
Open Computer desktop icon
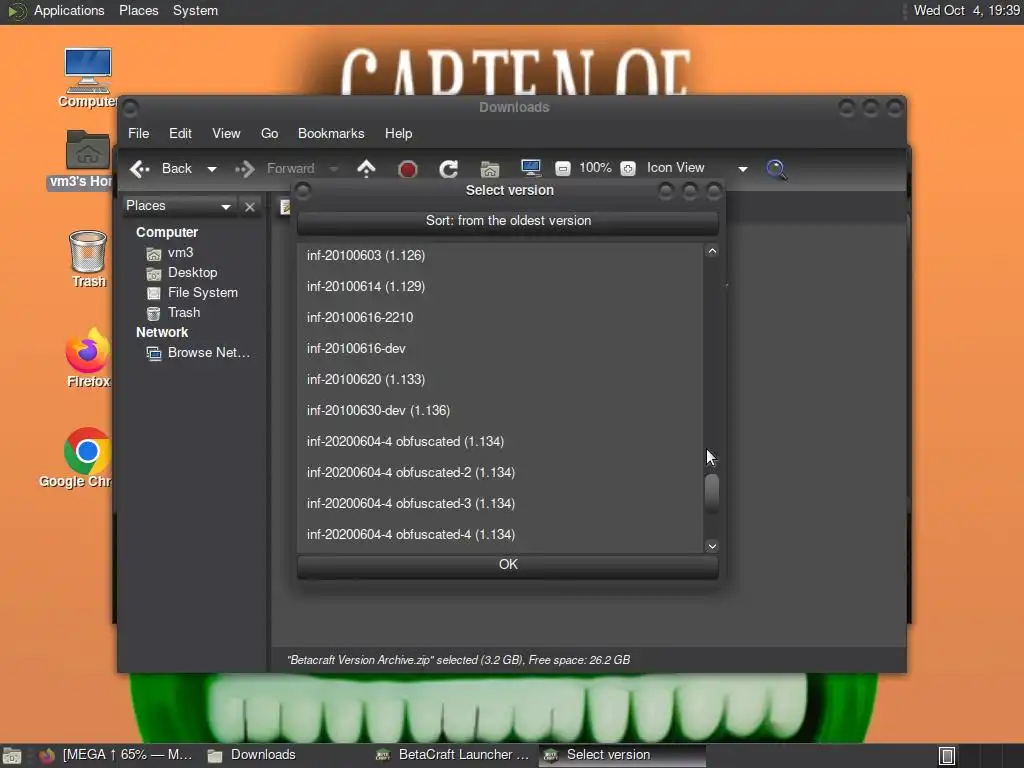88,77
